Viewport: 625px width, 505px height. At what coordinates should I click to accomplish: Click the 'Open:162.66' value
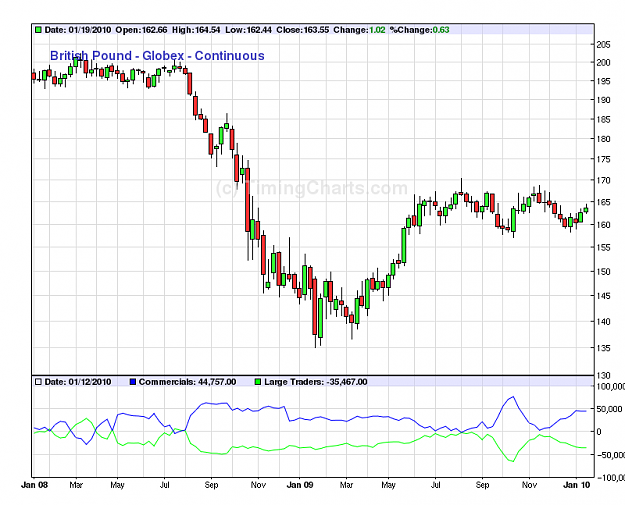coord(141,30)
